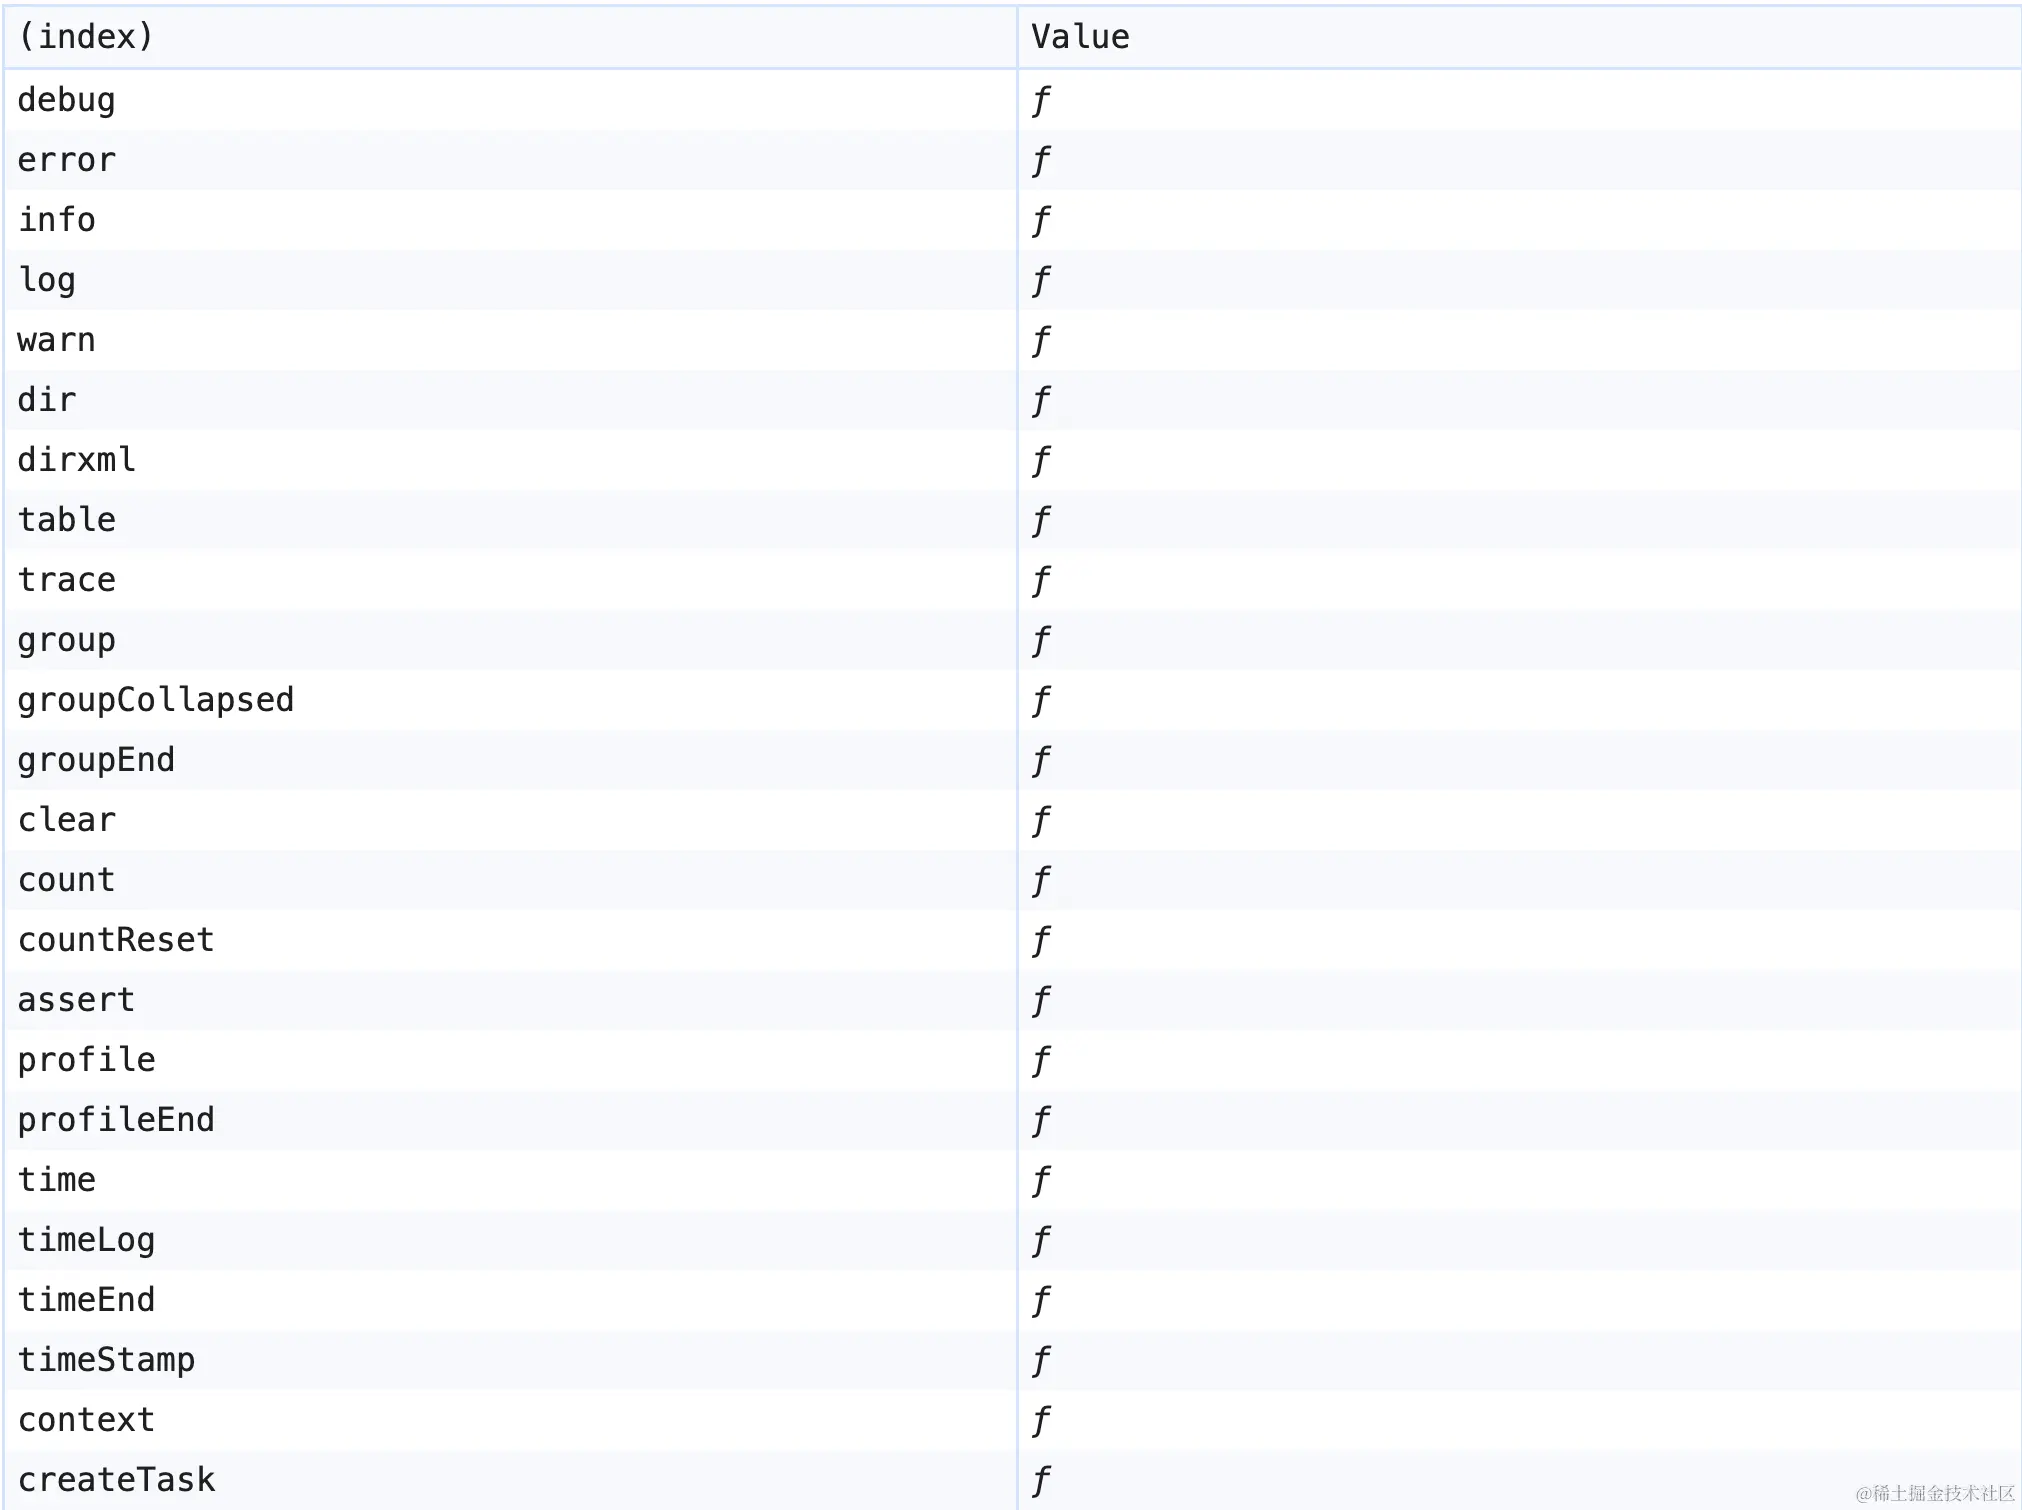Select the timeStamp index cell

[x=106, y=1360]
